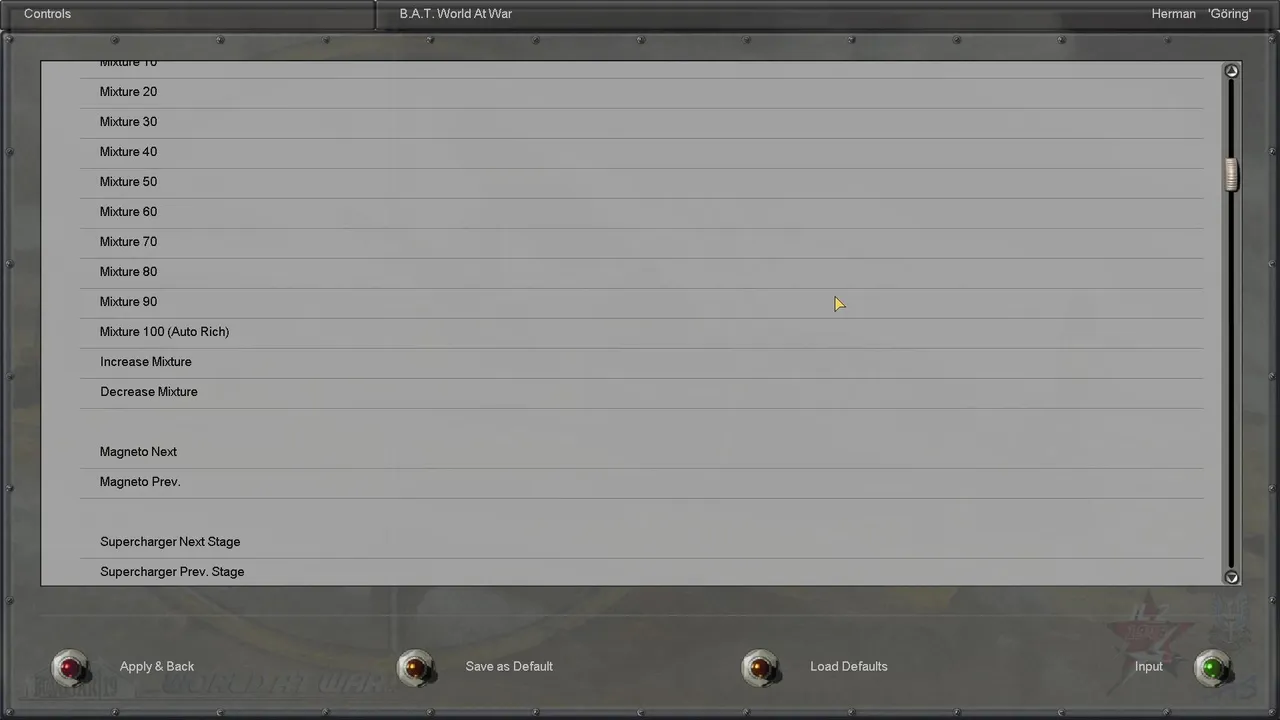The image size is (1280, 720).
Task: Click the scrollbar down arrow
Action: click(x=1232, y=577)
